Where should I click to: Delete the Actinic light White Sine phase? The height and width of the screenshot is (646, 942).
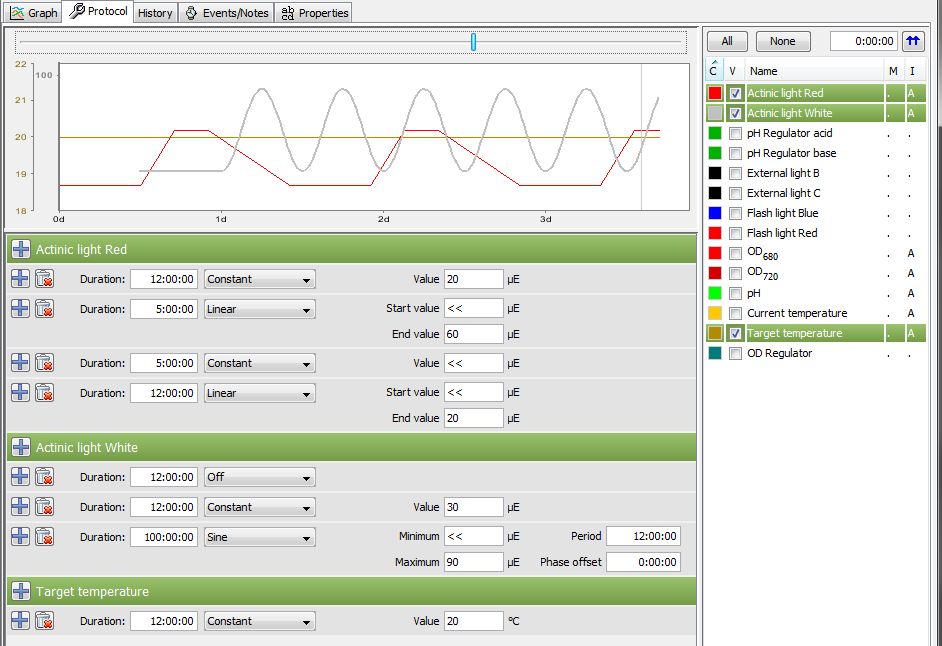tap(44, 537)
